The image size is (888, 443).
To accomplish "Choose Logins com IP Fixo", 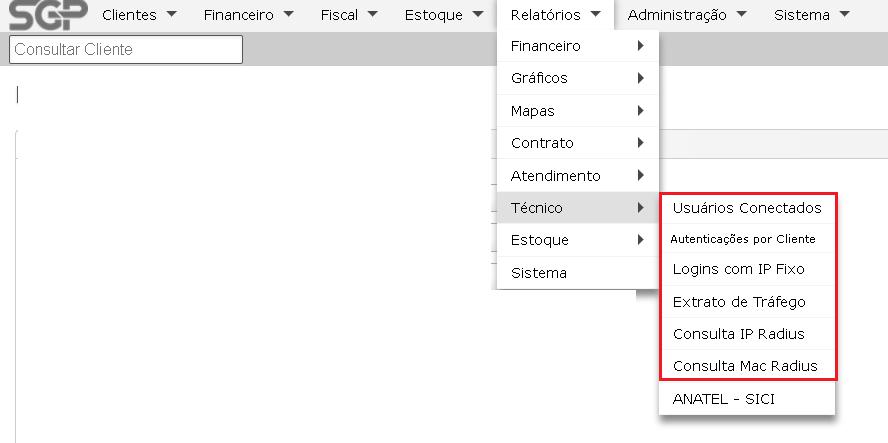I will pyautogui.click(x=739, y=269).
